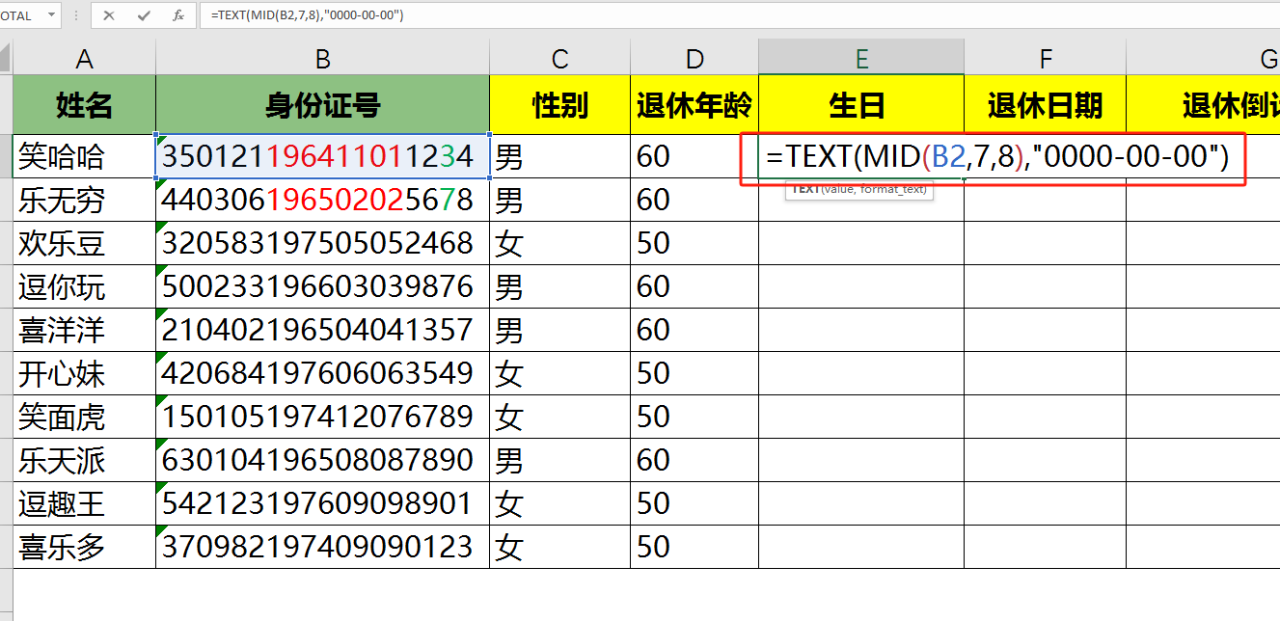The image size is (1280, 621).
Task: Select the name cell 乐无穷
Action: point(84,200)
